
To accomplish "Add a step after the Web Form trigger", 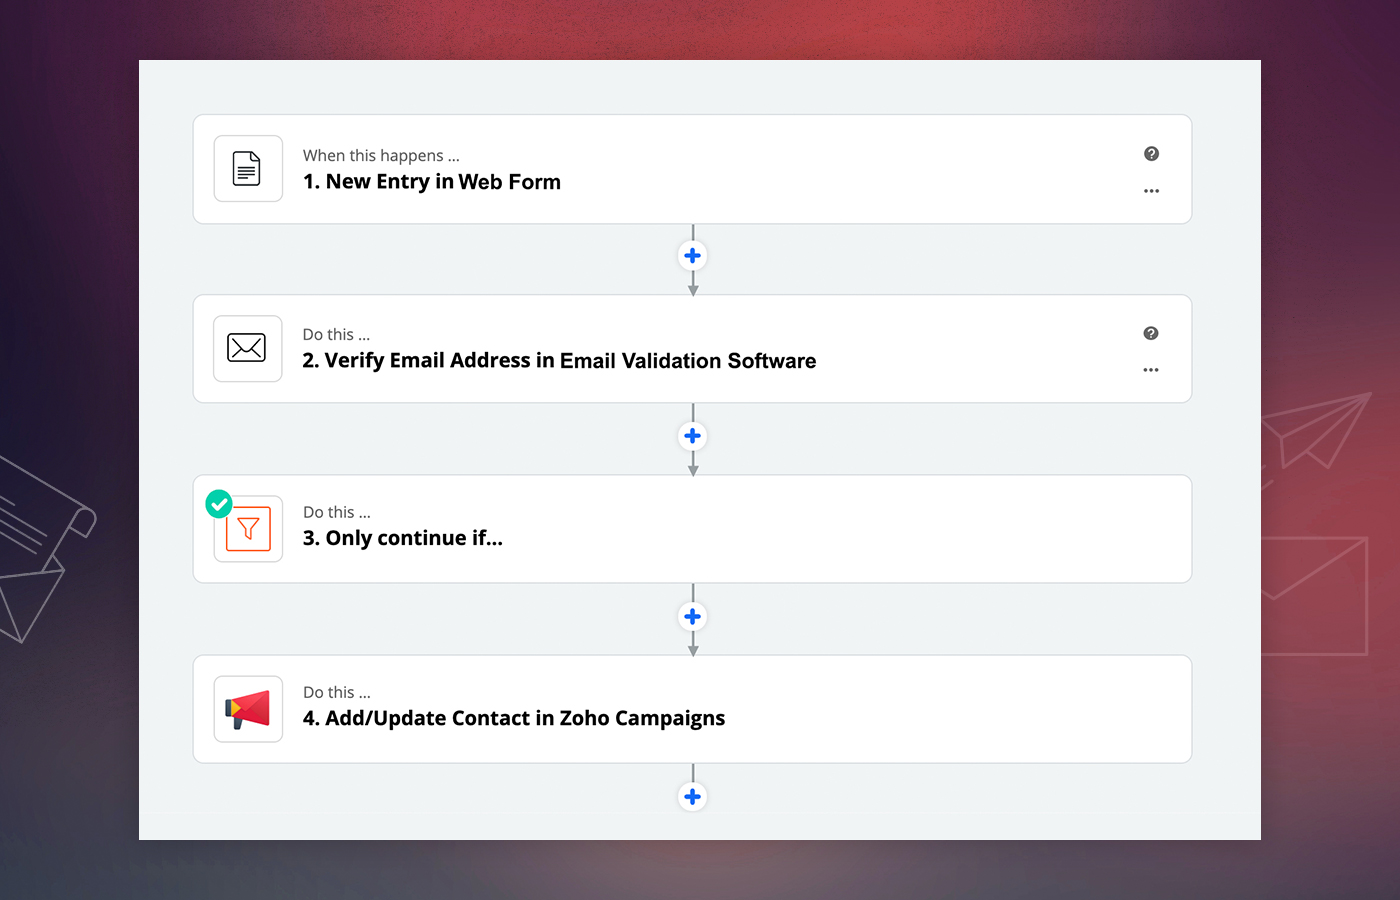I will (692, 256).
